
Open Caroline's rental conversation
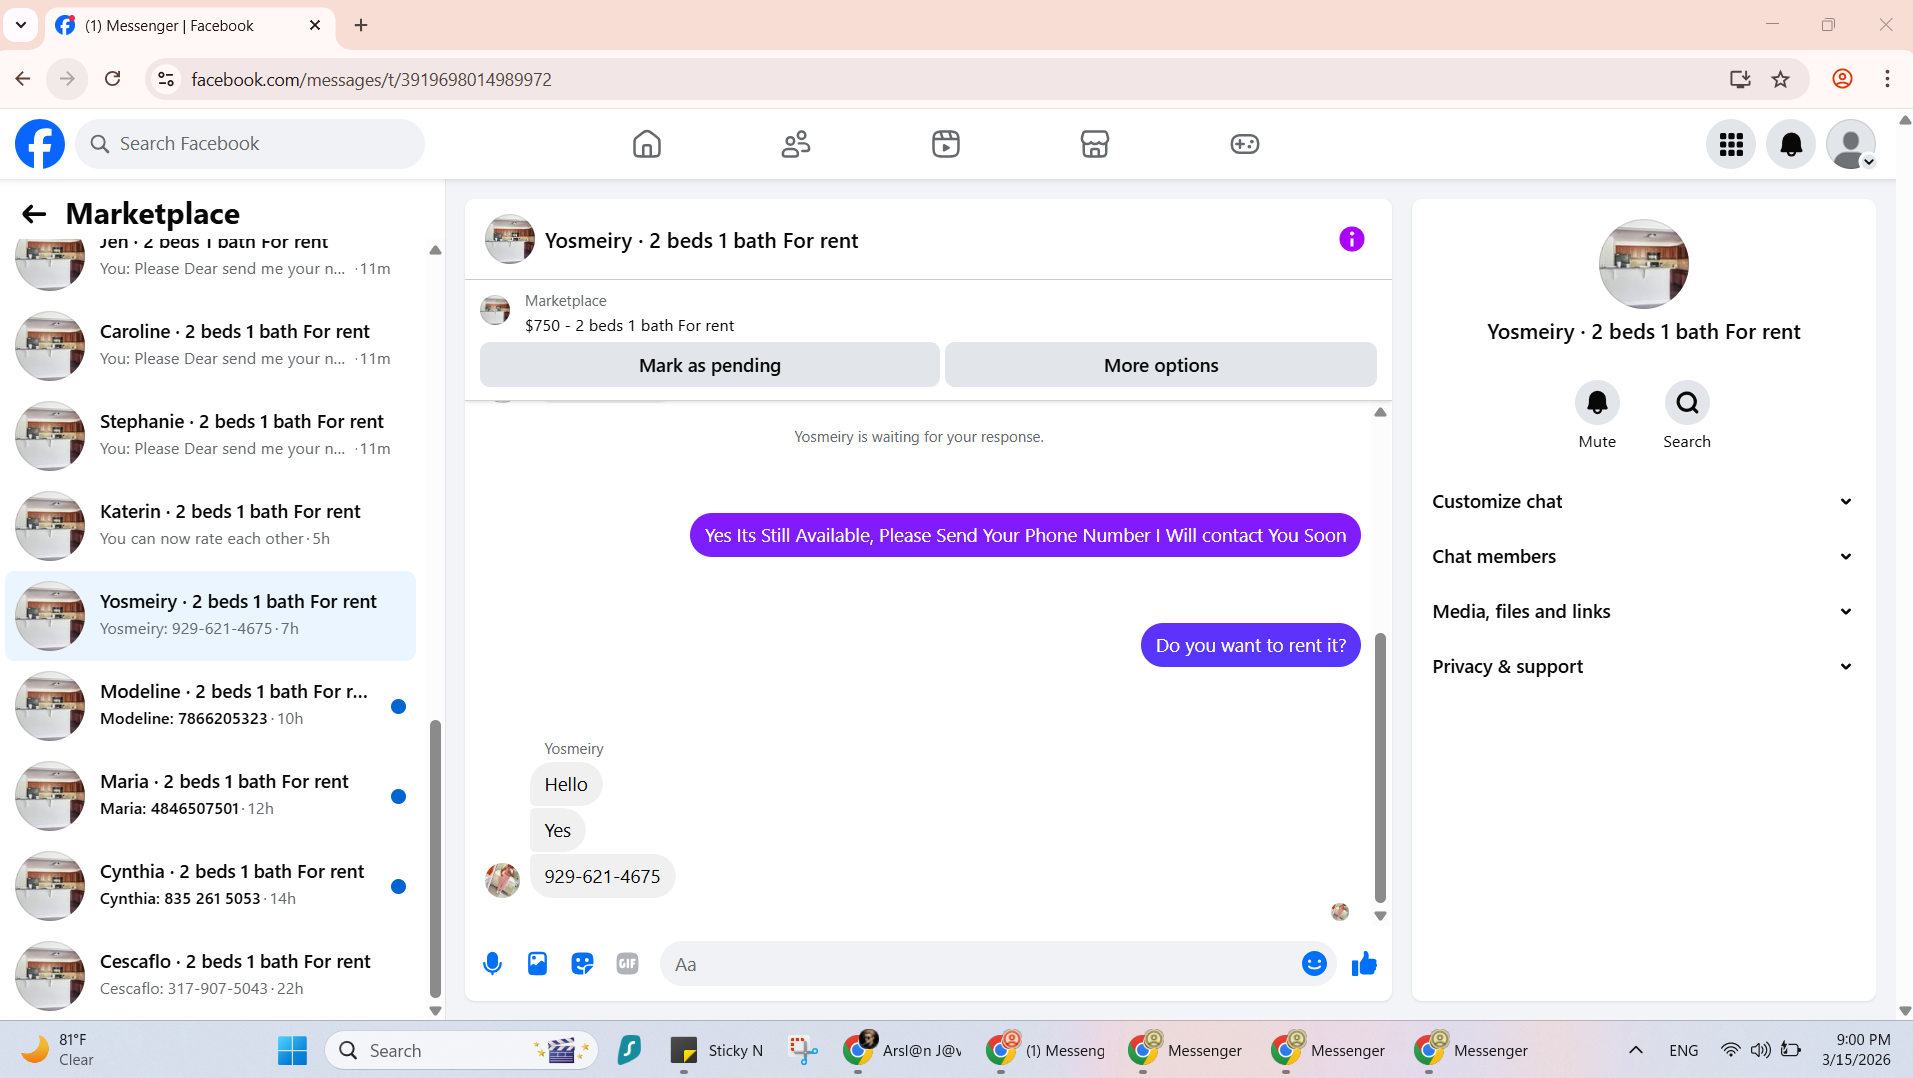(211, 346)
